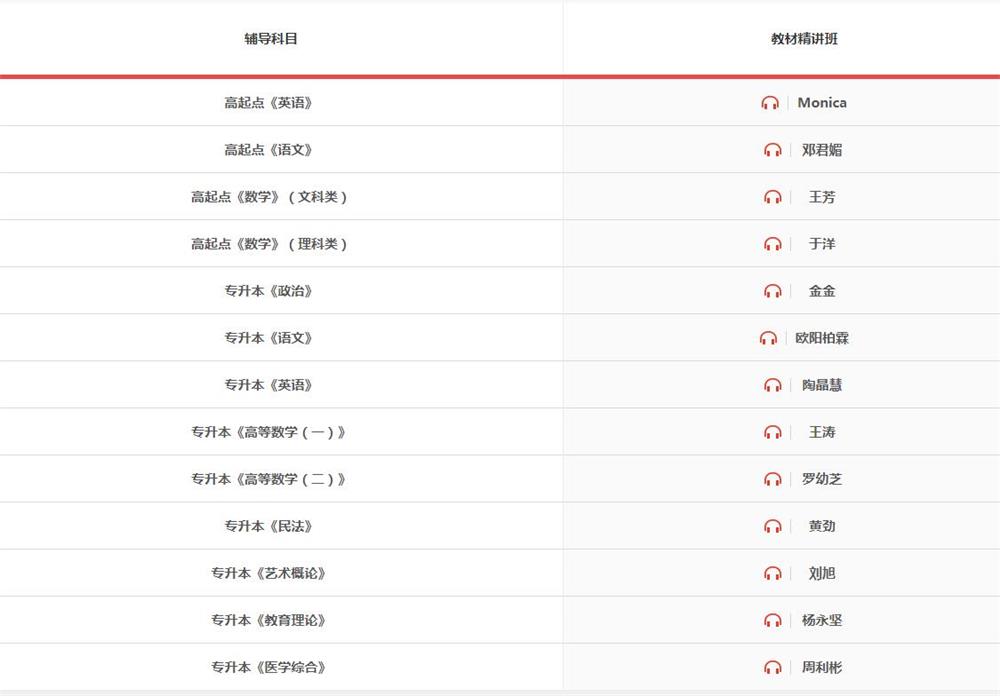Click headphone icon next to 周利彬
This screenshot has height=696, width=1000.
(x=772, y=667)
